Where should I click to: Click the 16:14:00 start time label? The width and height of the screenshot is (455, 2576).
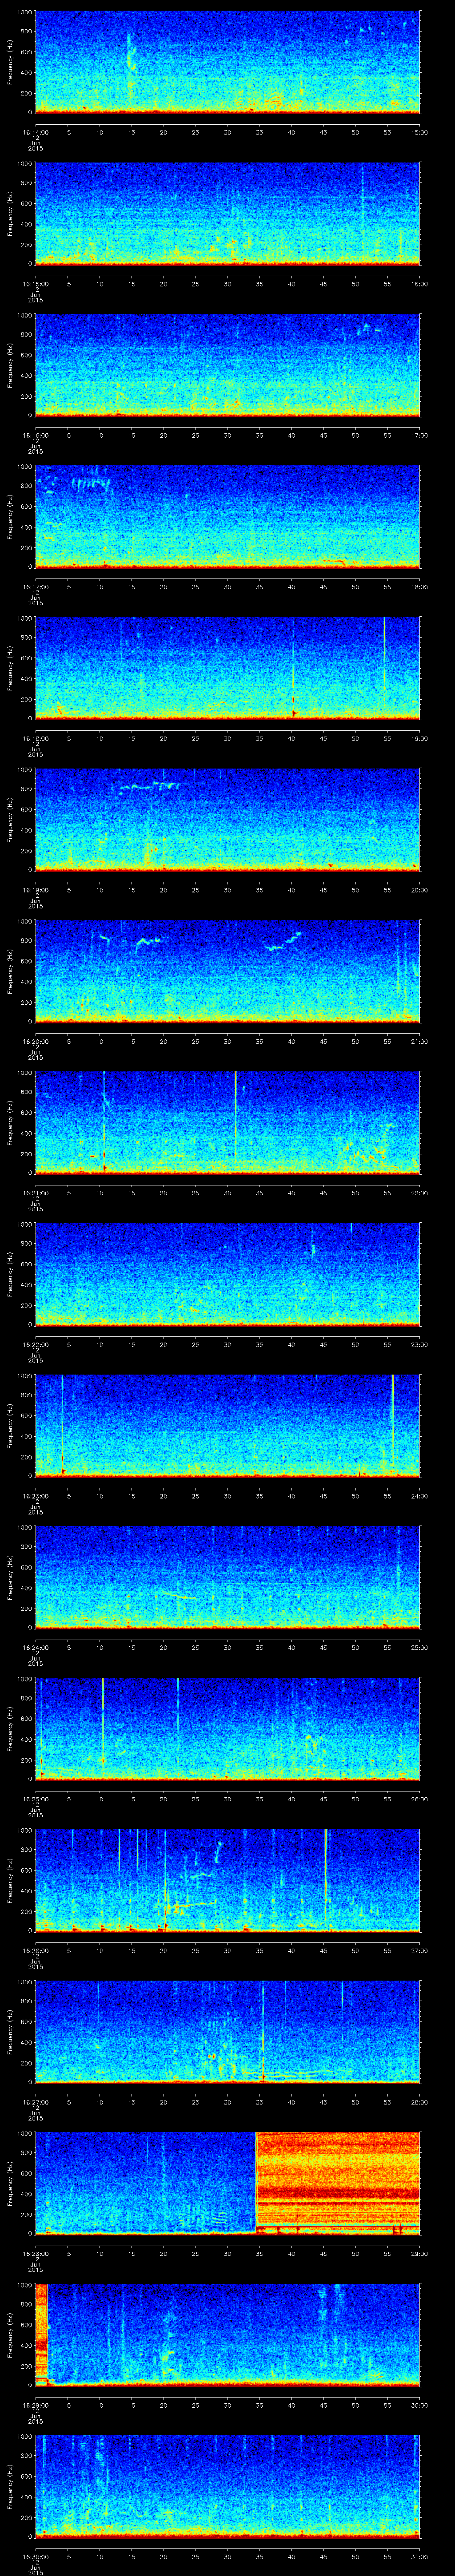[x=35, y=132]
